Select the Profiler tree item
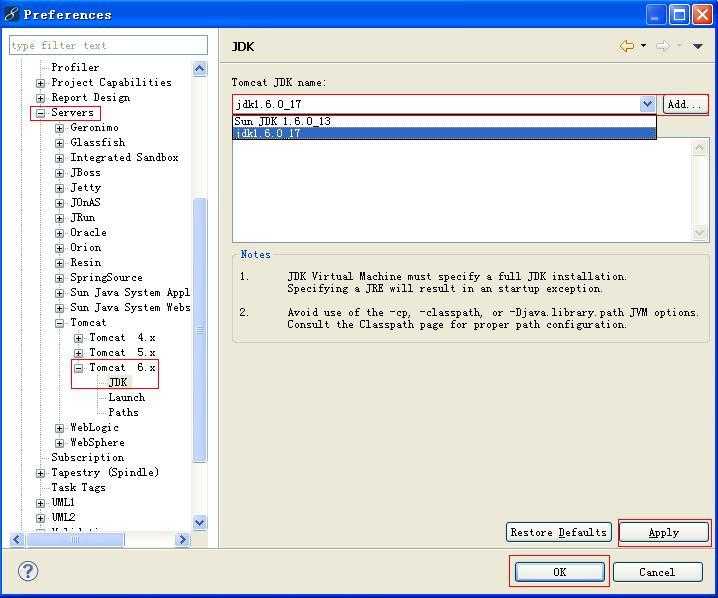The width and height of the screenshot is (718, 598). pos(75,67)
